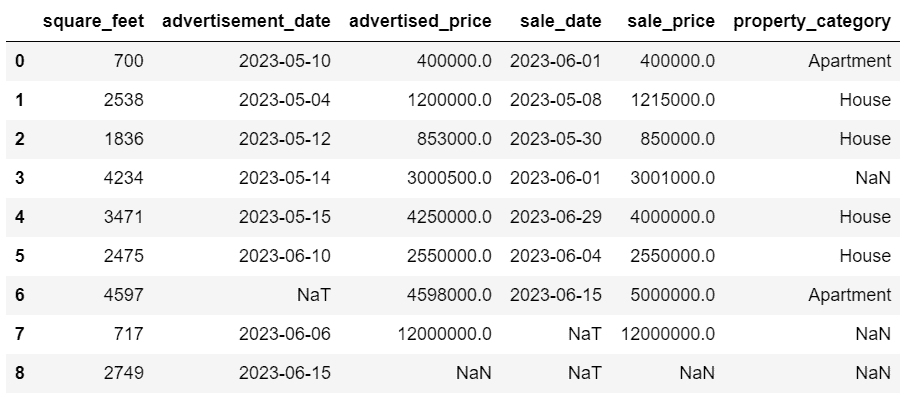The image size is (906, 405).
Task: Click advertised price 12000000.0
Action: (x=438, y=334)
